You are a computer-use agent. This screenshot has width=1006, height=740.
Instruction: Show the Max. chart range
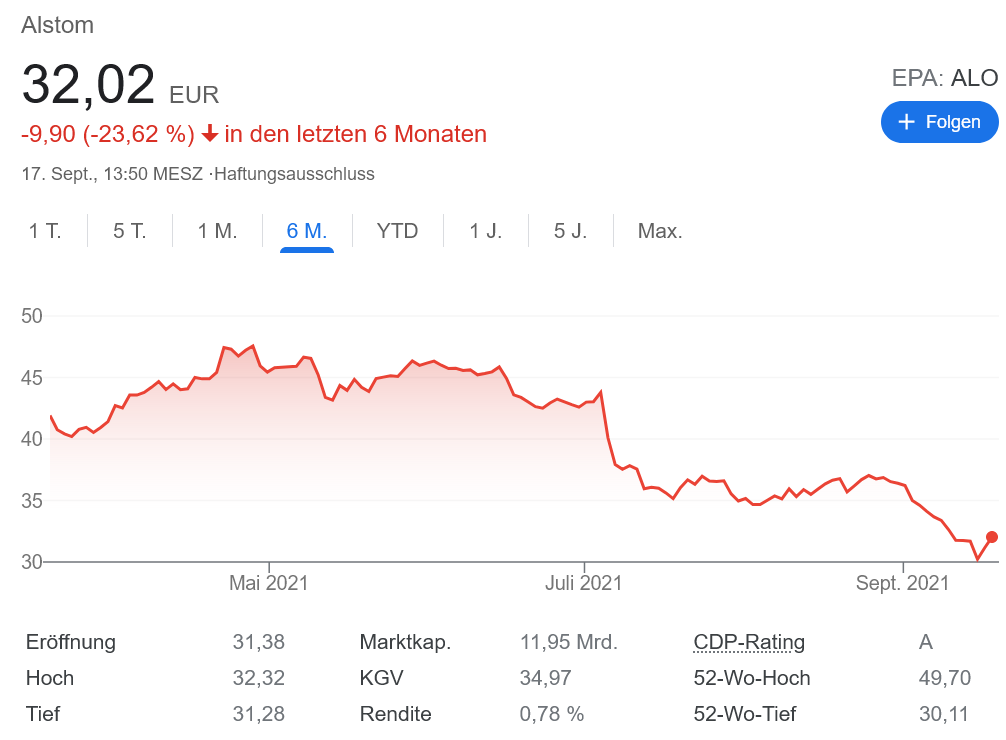pyautogui.click(x=660, y=231)
